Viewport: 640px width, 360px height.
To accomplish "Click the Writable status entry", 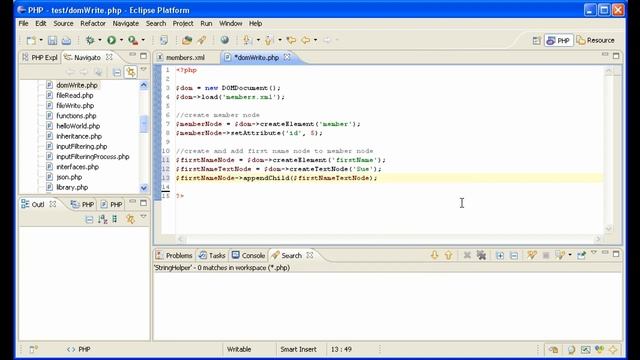I will pos(239,349).
